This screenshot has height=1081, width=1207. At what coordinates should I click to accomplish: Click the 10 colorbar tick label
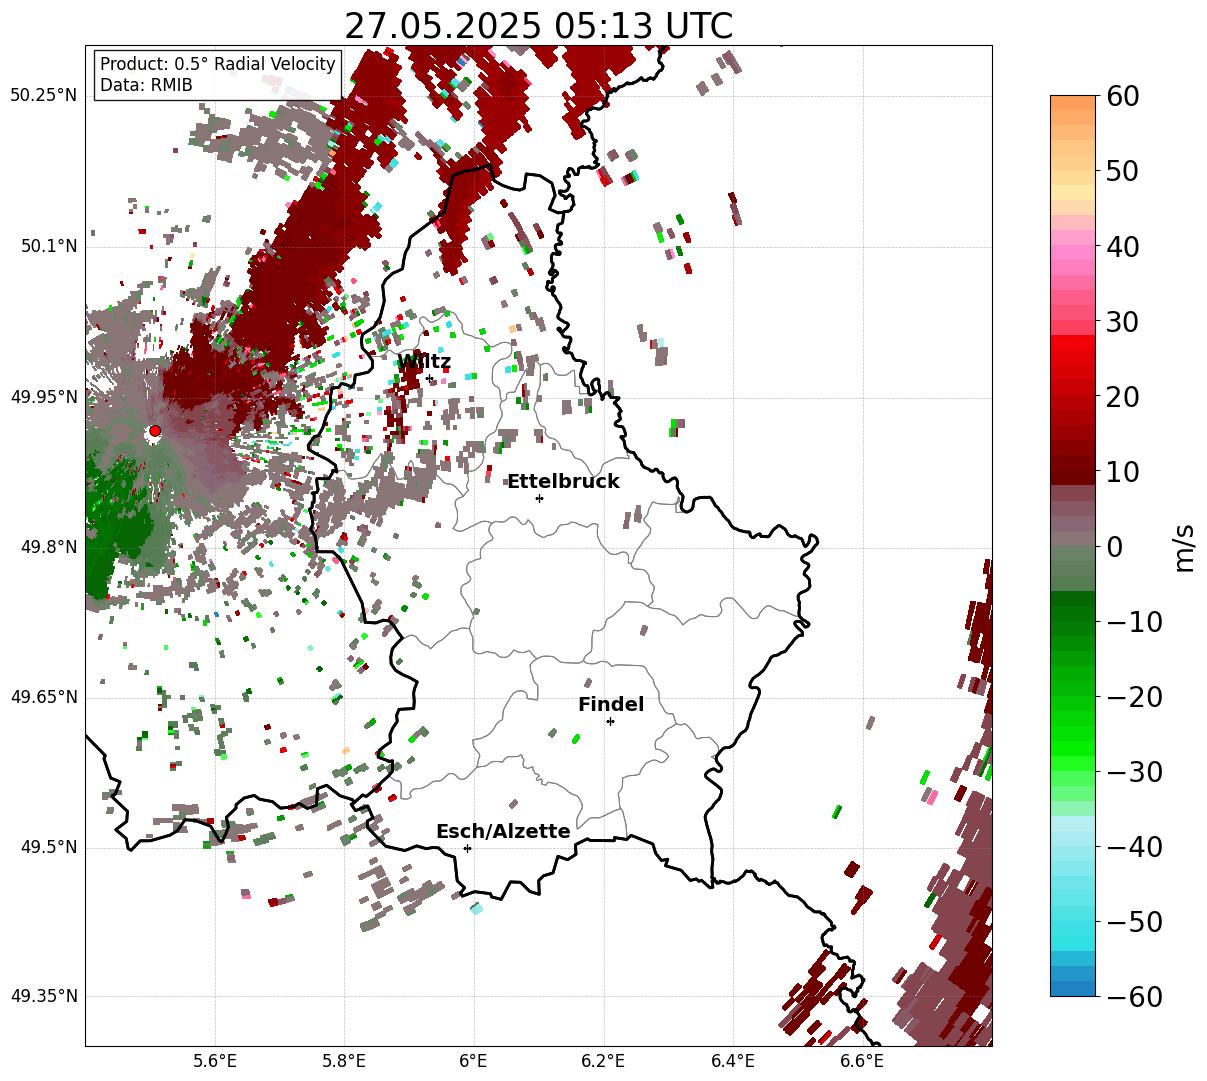click(1125, 472)
